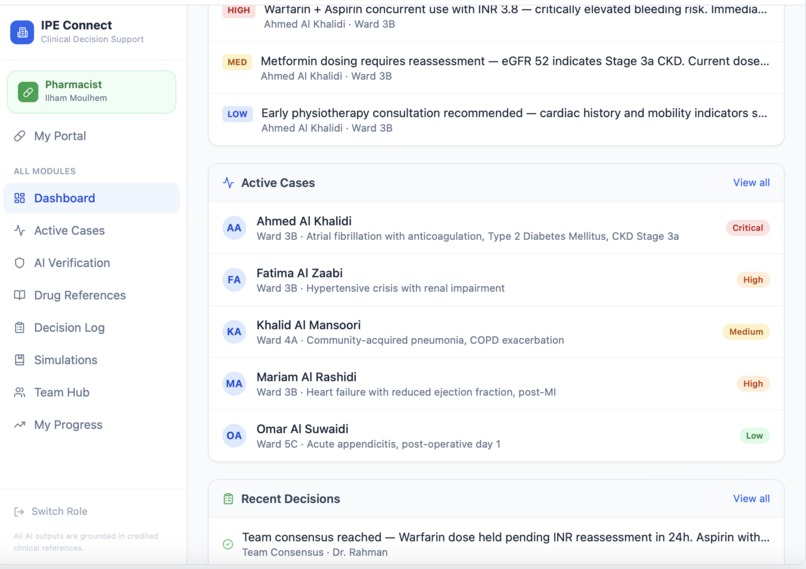Click the IPE Connect title text
This screenshot has width=806, height=569.
[x=77, y=25]
